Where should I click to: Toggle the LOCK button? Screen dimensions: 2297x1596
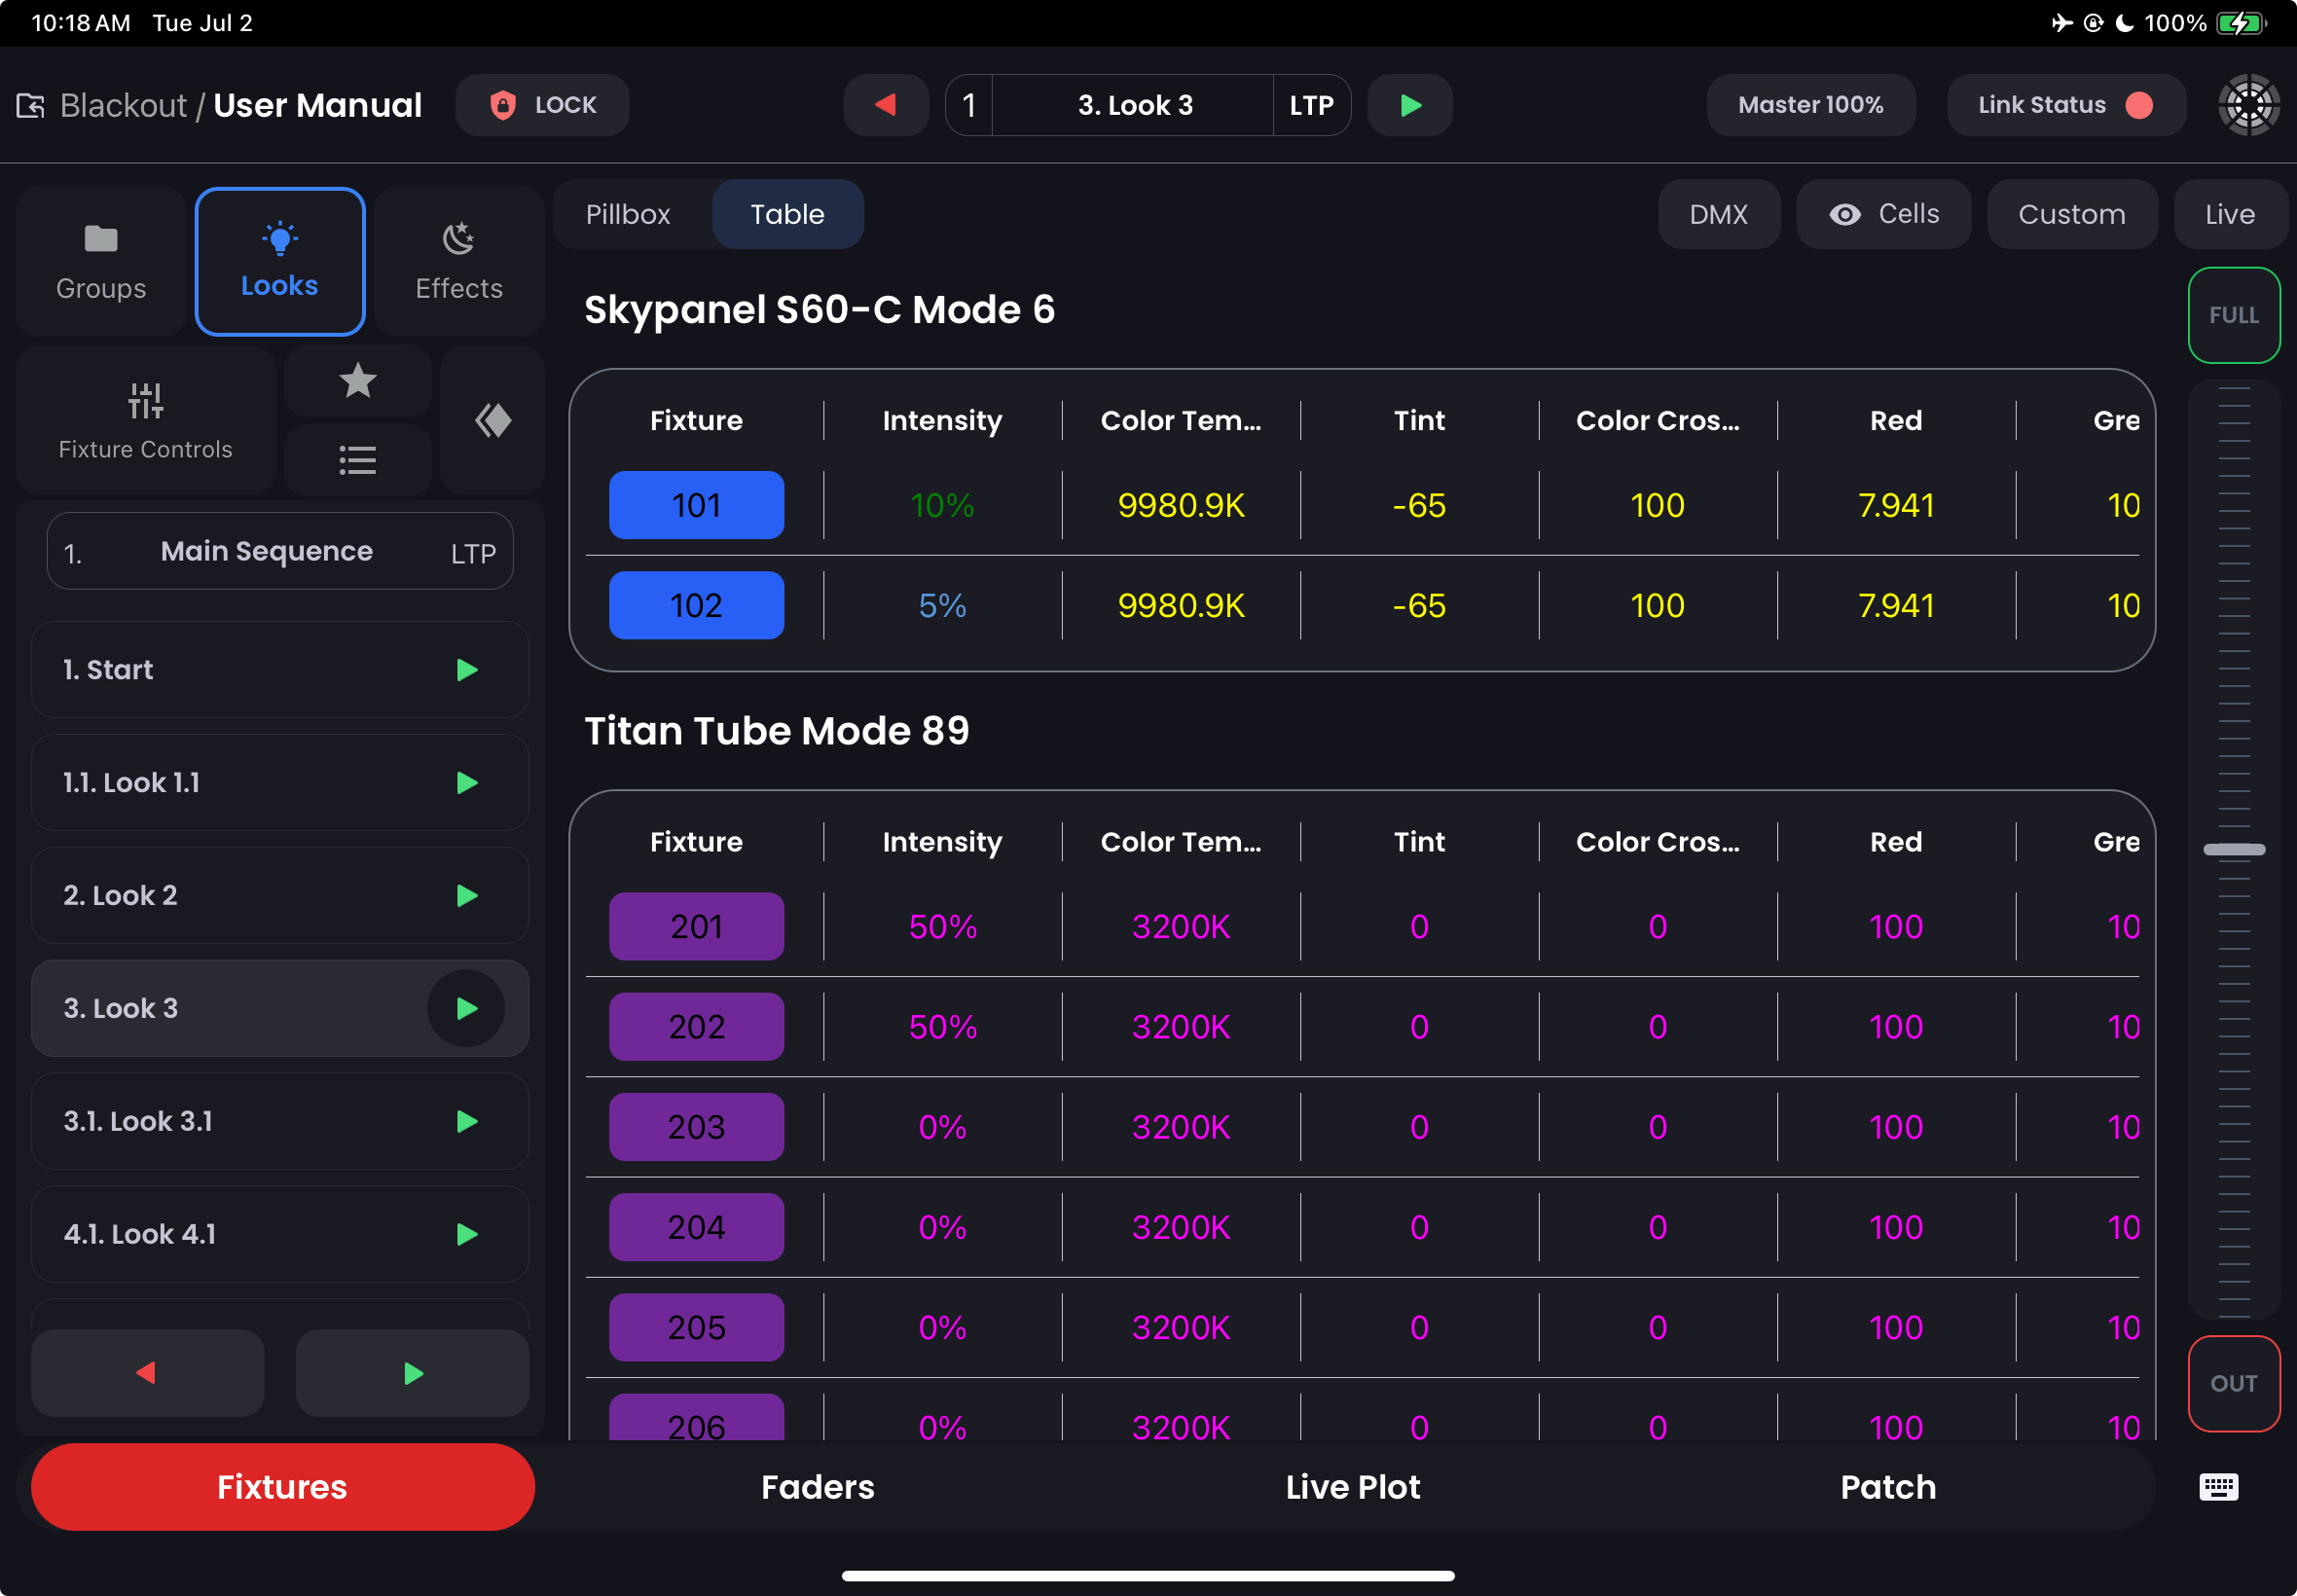pyautogui.click(x=542, y=105)
